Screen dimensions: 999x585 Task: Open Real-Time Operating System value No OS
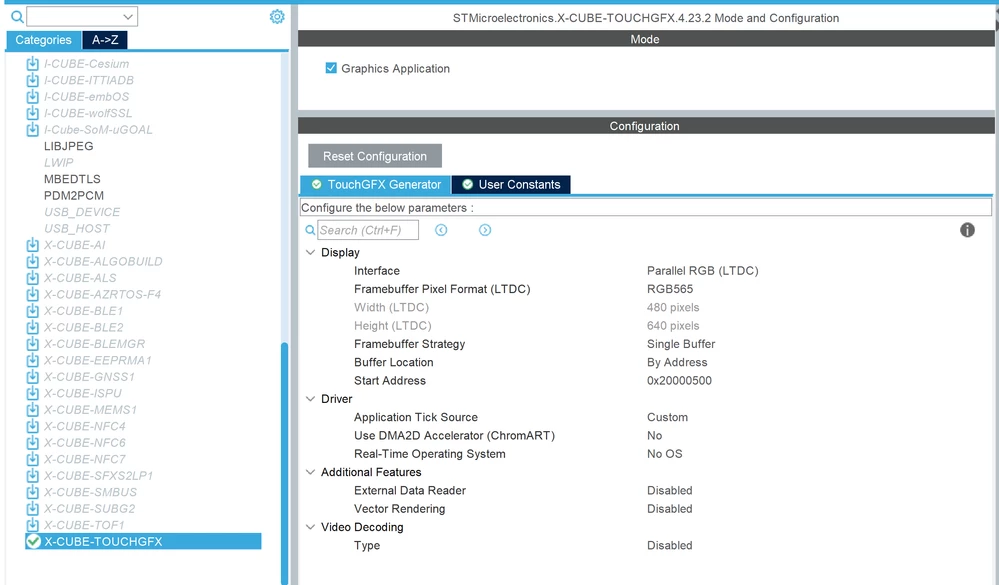coord(665,454)
